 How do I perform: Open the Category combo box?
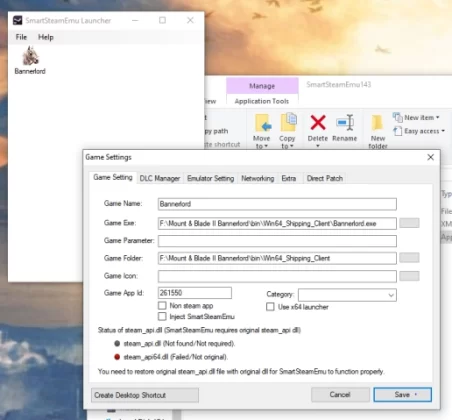[x=347, y=295]
